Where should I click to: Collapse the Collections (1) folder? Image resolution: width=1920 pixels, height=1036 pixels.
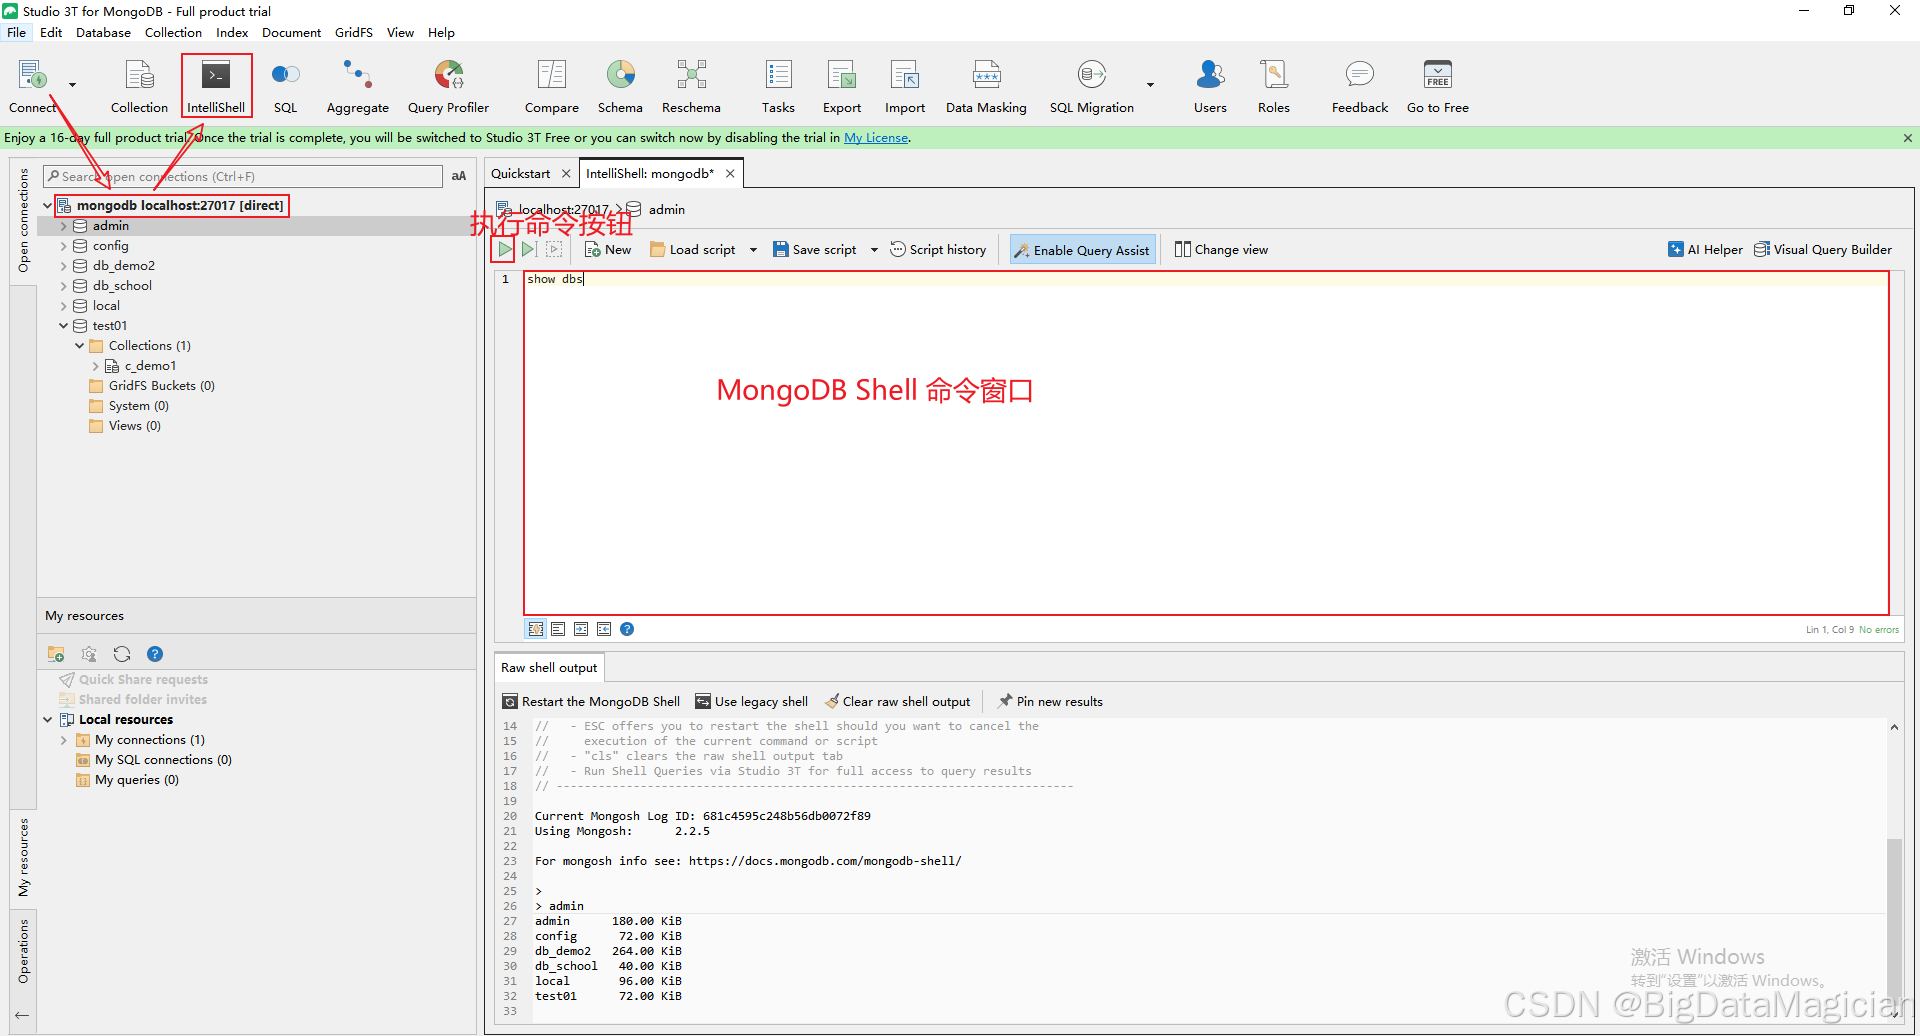point(79,346)
